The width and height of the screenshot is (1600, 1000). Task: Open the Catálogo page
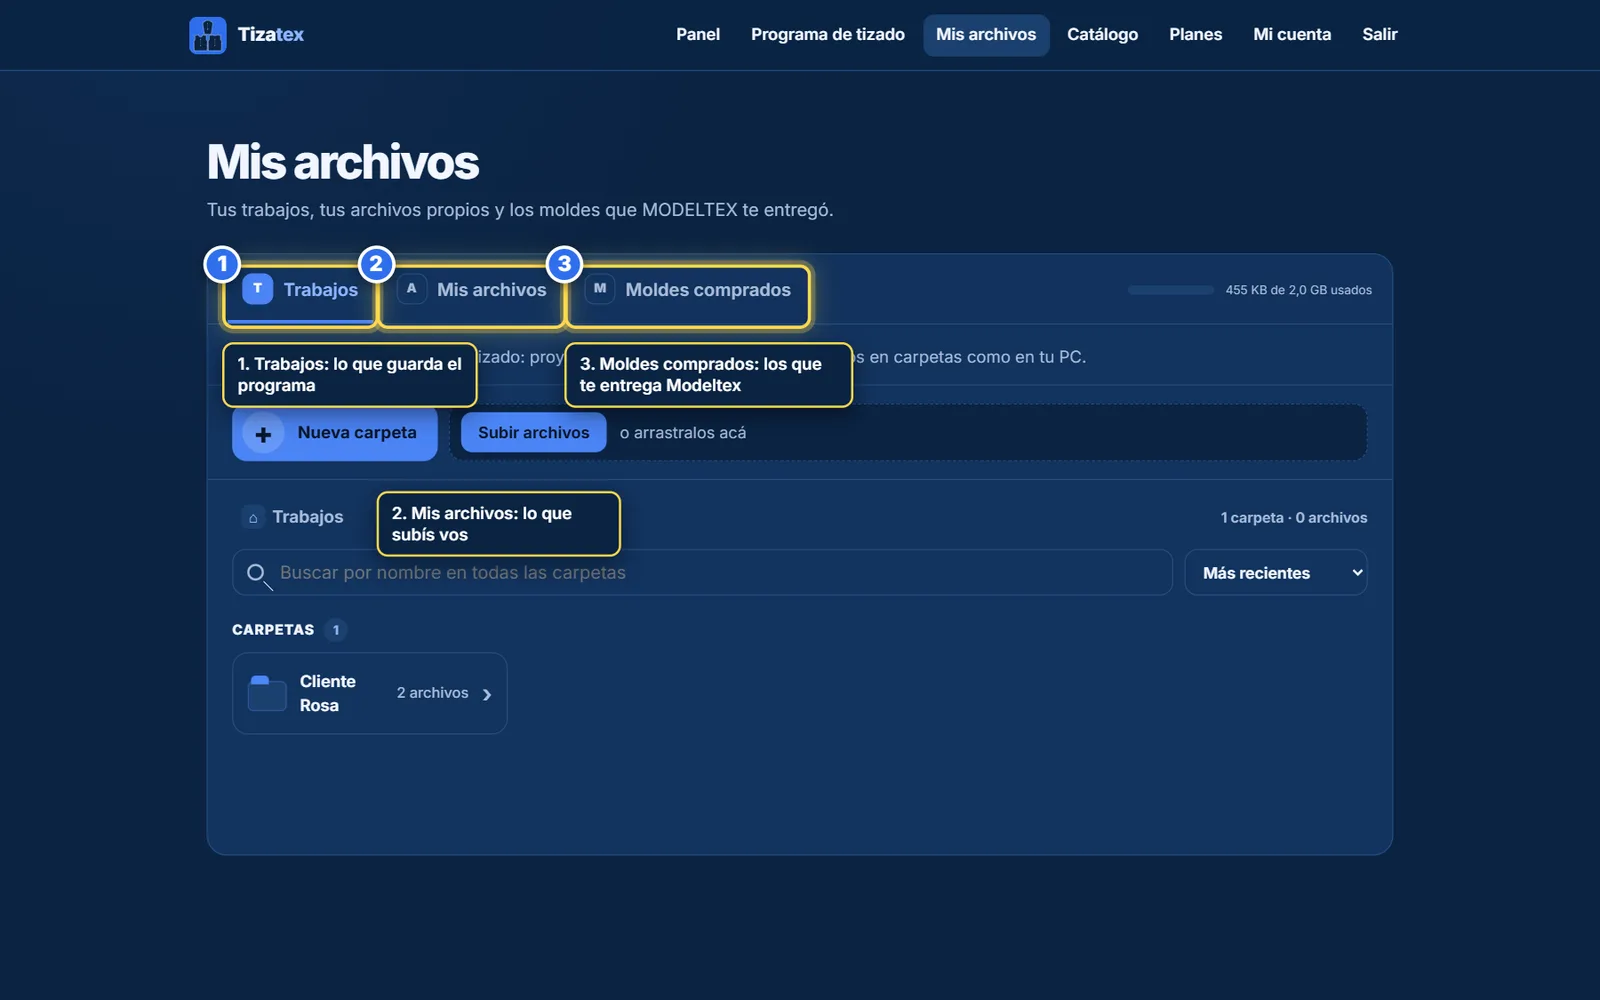click(x=1102, y=35)
